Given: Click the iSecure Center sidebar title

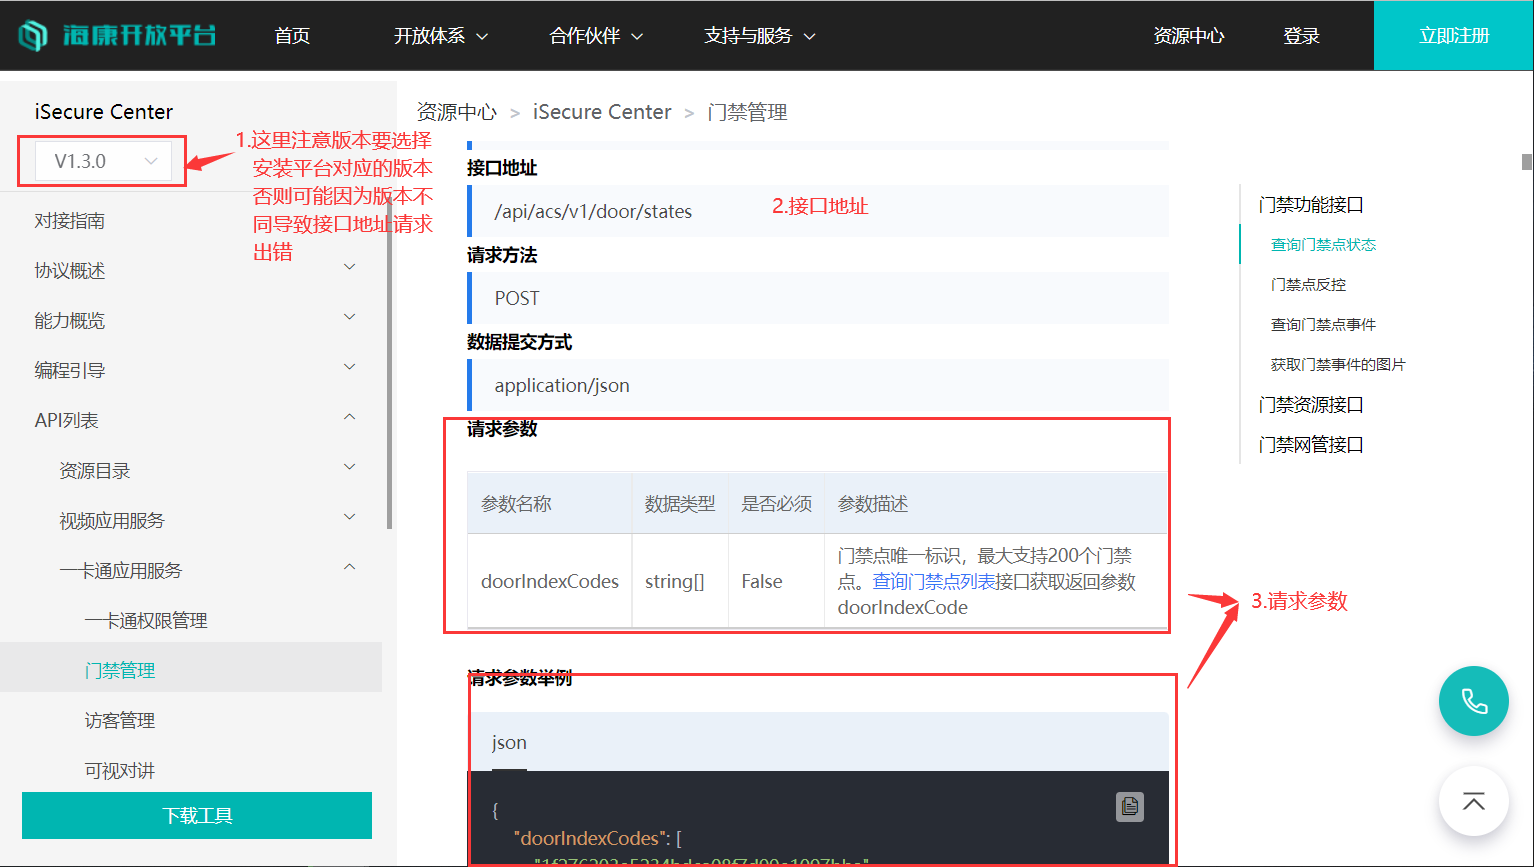Looking at the screenshot, I should click(104, 112).
